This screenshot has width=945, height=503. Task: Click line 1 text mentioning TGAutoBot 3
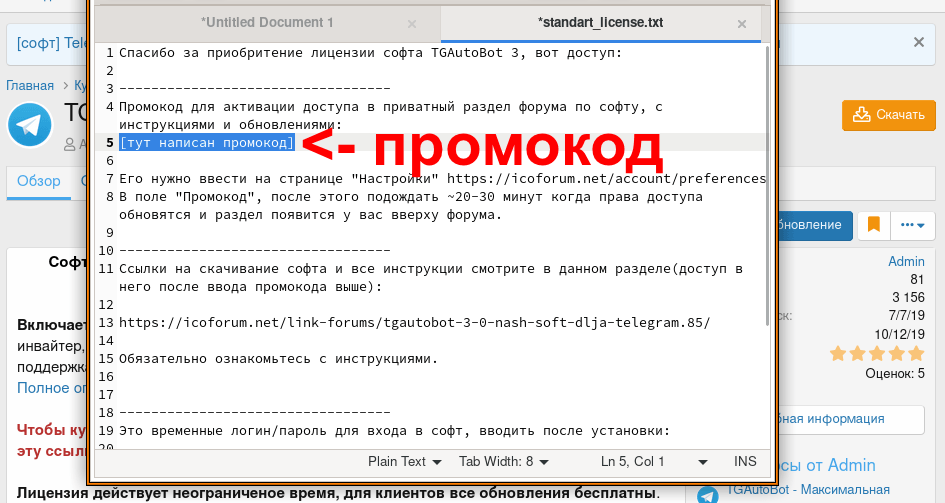tap(370, 53)
